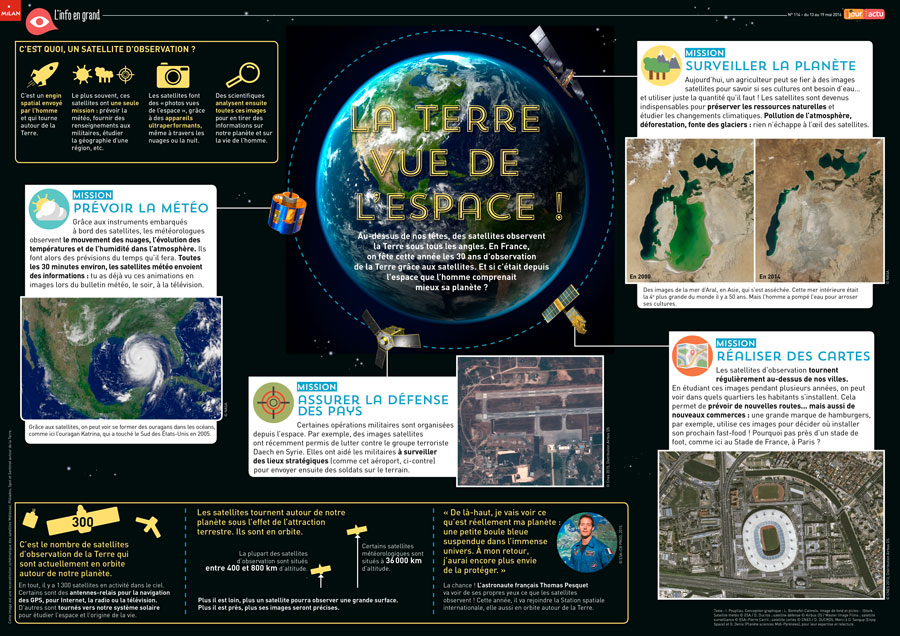The image size is (900, 636).
Task: Click the 'En 2014' label
Action: tap(770, 276)
